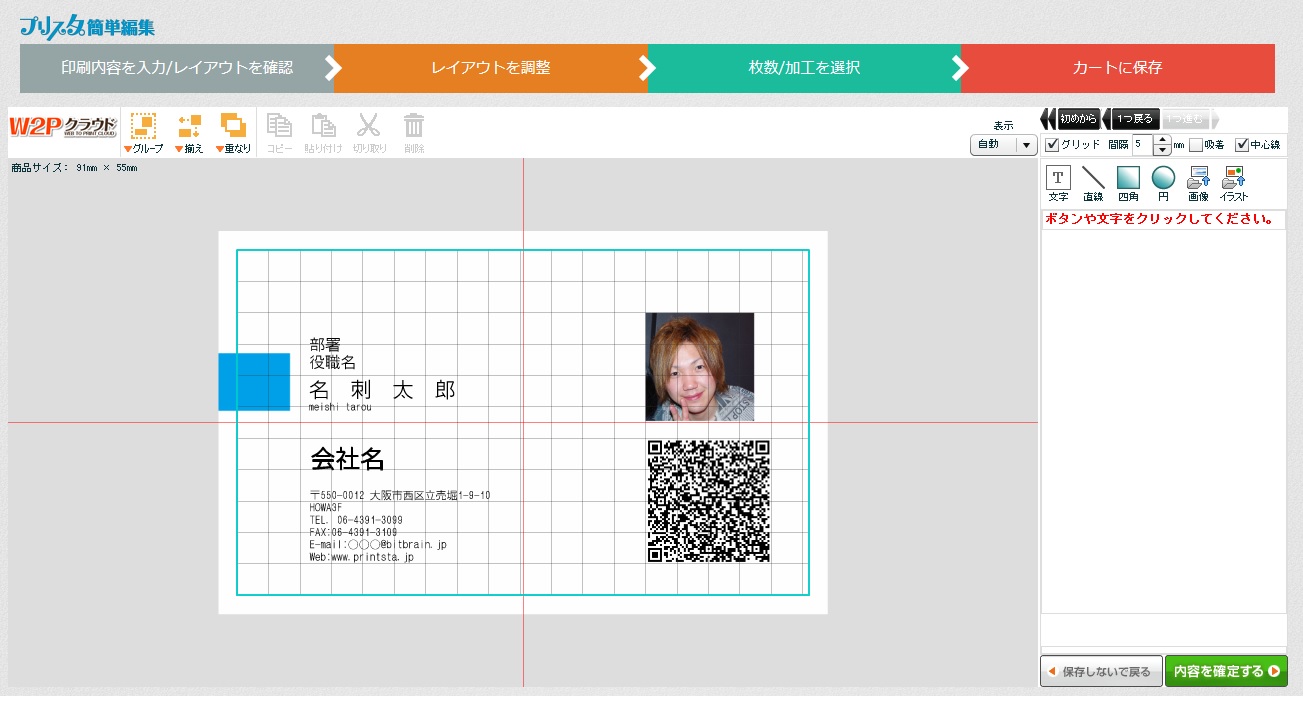Toggle the 中心線 center line checkbox
1303x702 pixels.
(1242, 145)
